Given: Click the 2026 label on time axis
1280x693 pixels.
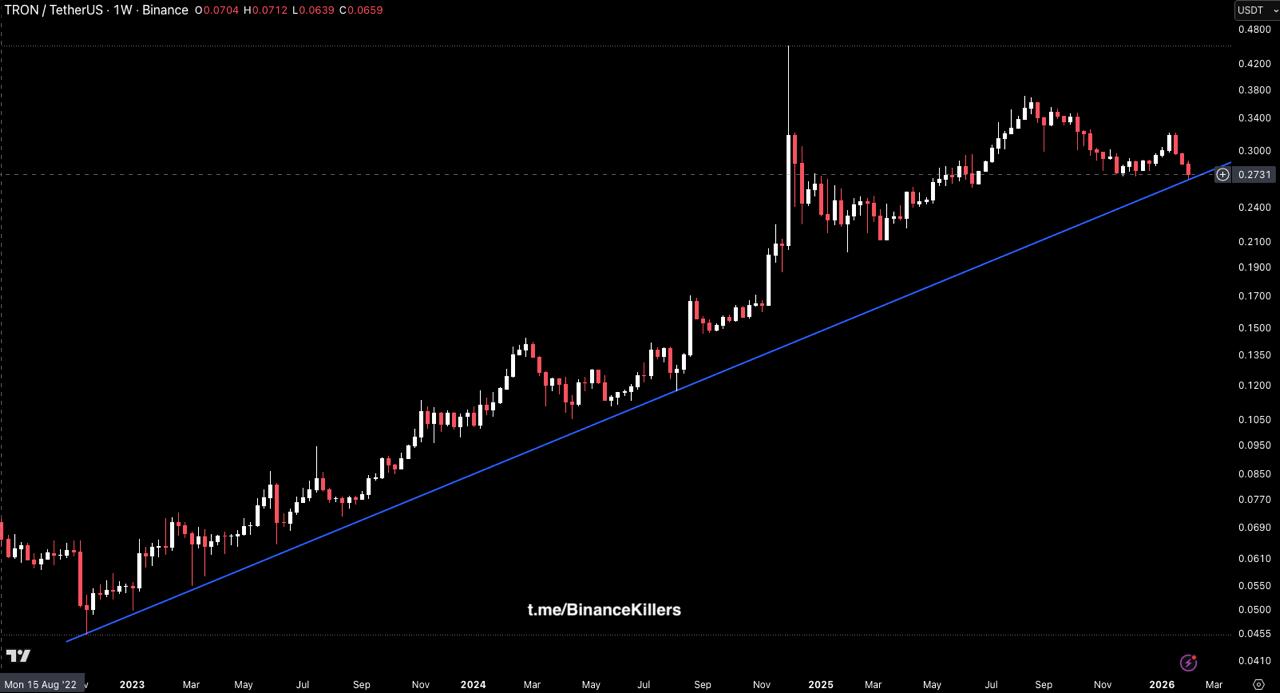Looking at the screenshot, I should [1161, 685].
